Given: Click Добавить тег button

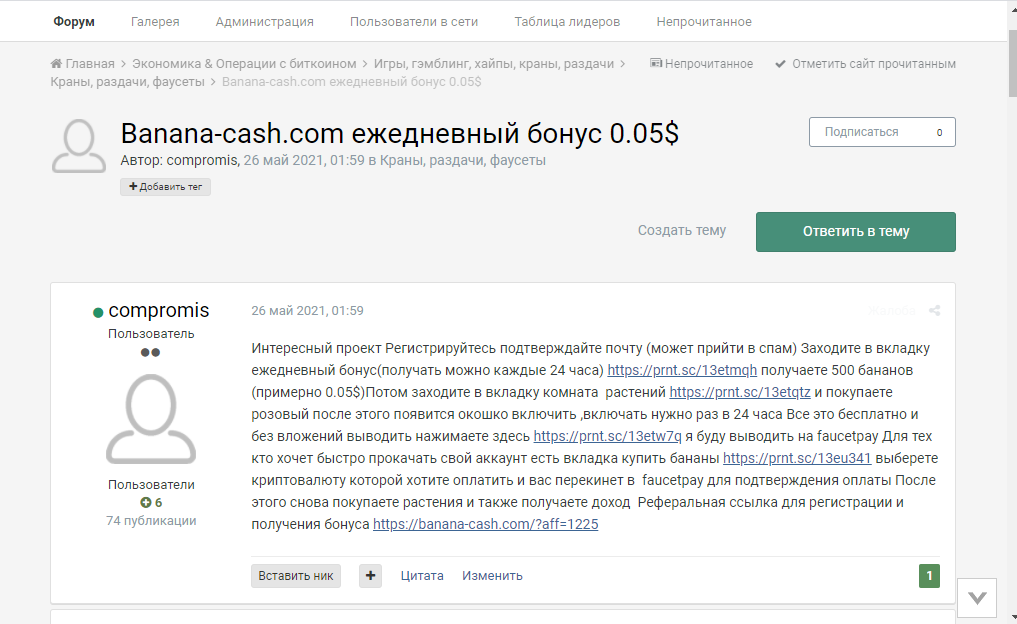Looking at the screenshot, I should tap(165, 187).
